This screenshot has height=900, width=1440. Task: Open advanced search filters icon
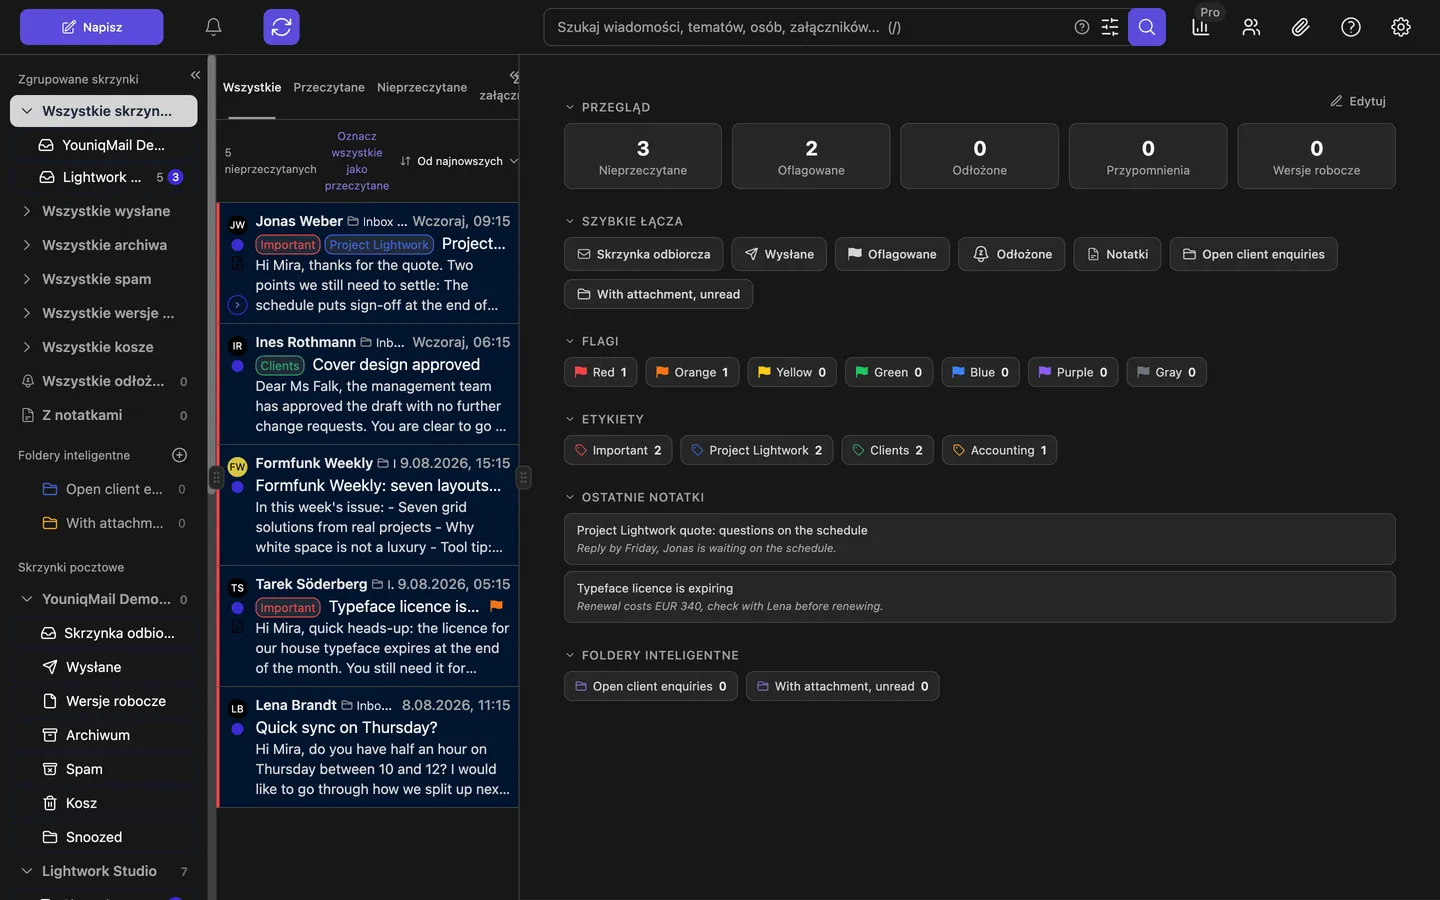(x=1110, y=27)
